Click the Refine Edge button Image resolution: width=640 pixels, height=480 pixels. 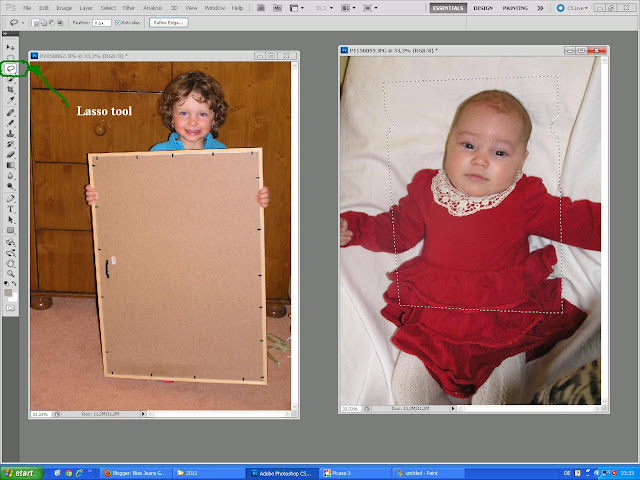pyautogui.click(x=169, y=23)
